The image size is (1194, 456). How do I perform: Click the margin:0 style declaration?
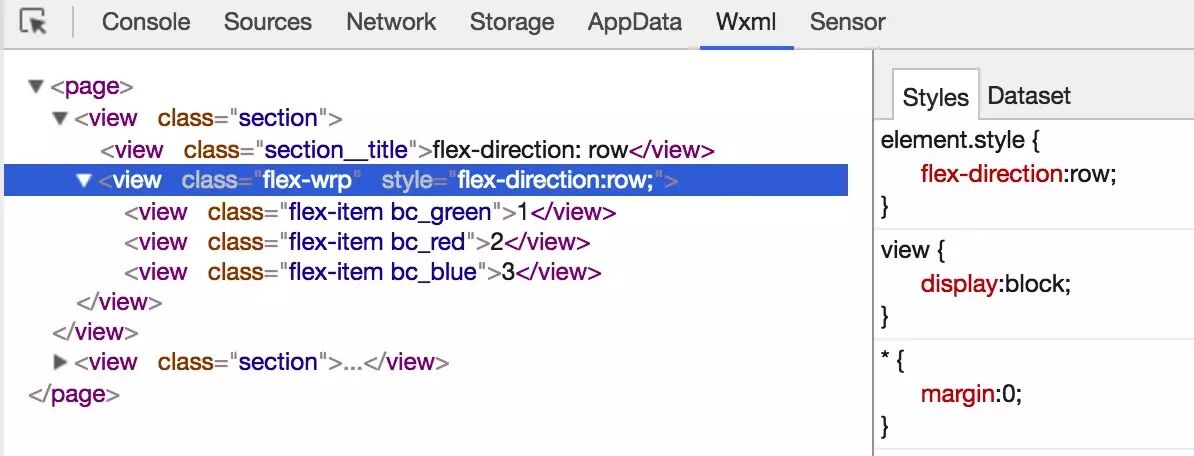(971, 394)
